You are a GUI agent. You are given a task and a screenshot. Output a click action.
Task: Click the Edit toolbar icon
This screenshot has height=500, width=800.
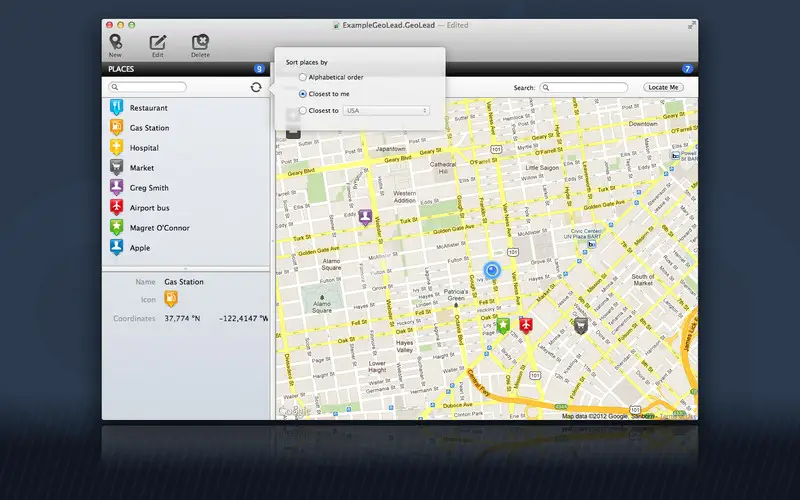pyautogui.click(x=158, y=45)
